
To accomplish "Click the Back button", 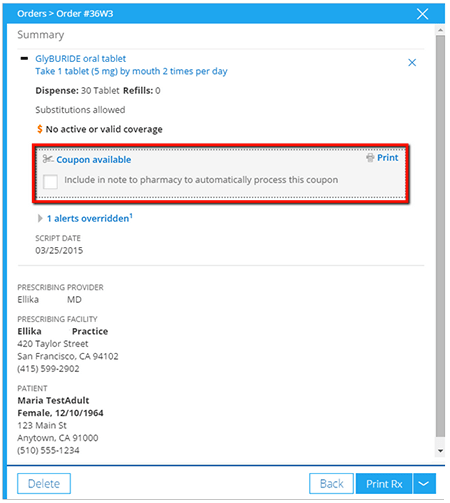I will pyautogui.click(x=331, y=483).
